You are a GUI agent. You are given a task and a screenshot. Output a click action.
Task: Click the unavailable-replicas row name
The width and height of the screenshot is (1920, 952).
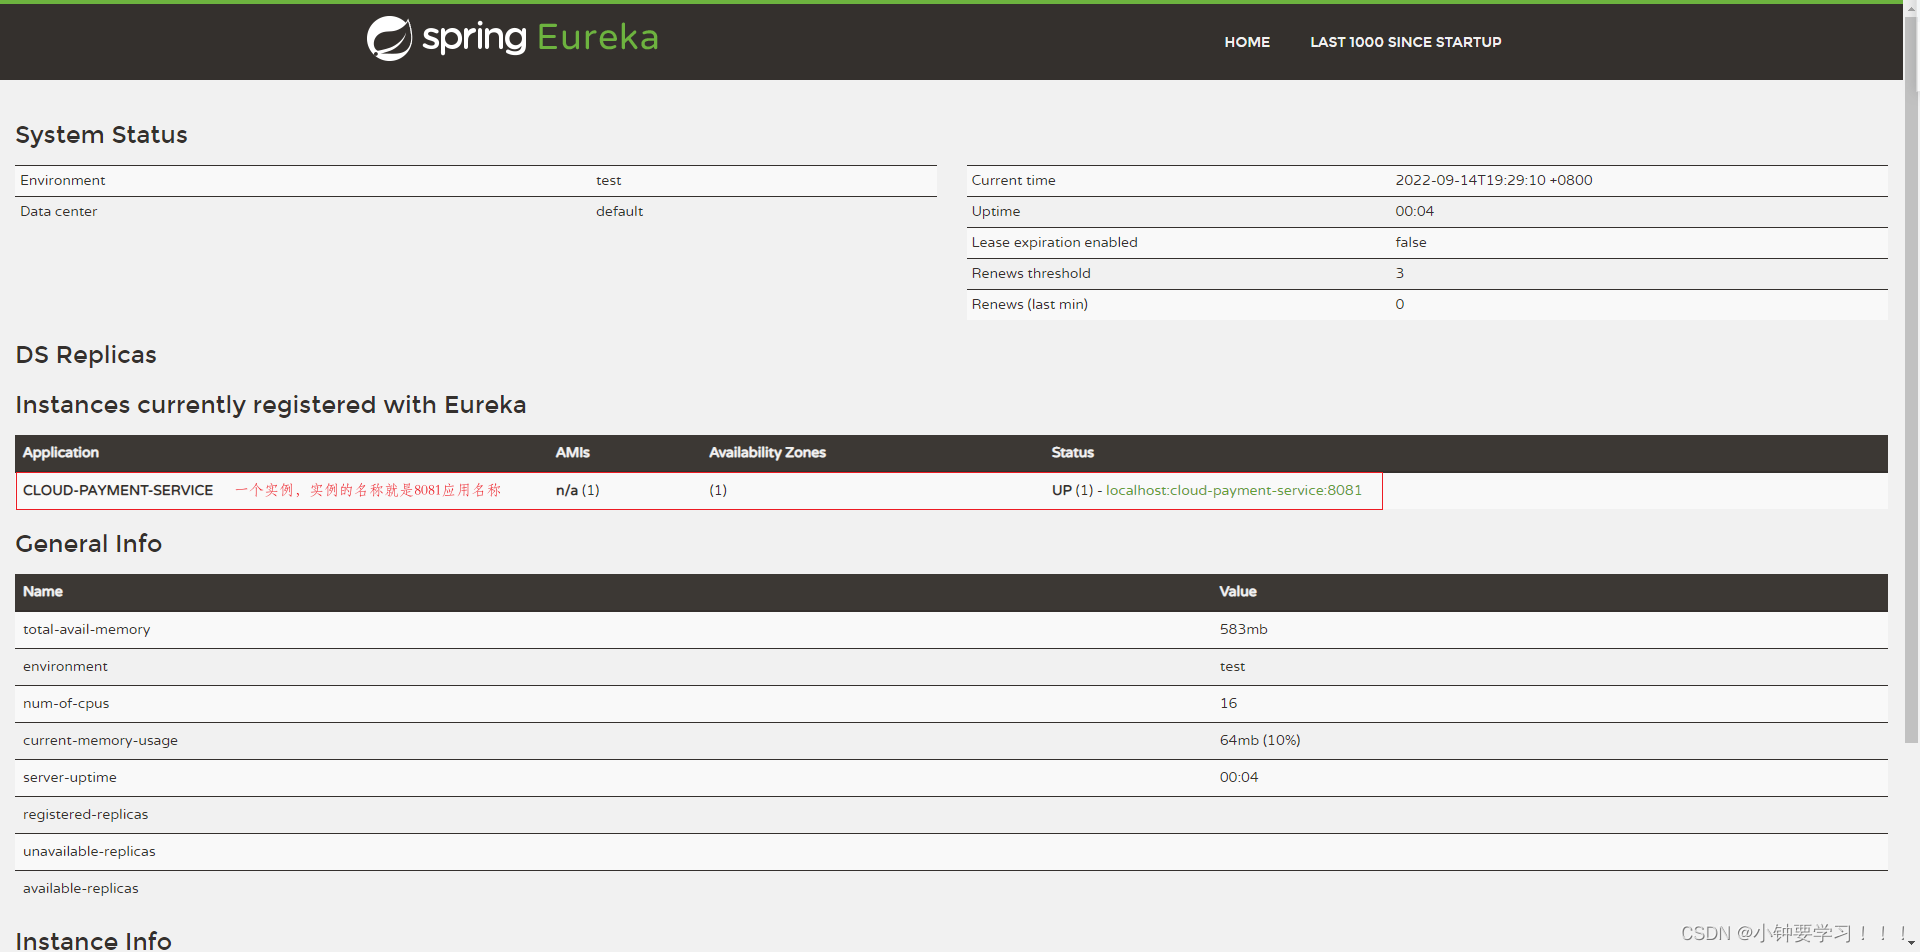click(x=89, y=851)
